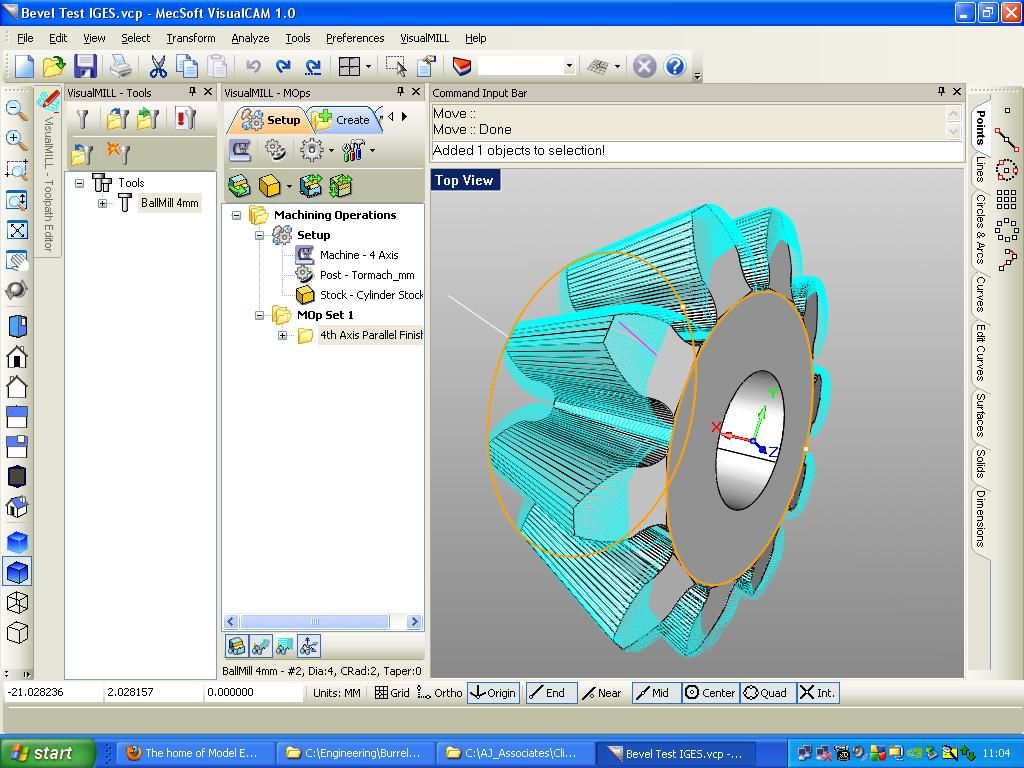
Task: Click the Zoom In magnifier icon
Action: (x=16, y=139)
